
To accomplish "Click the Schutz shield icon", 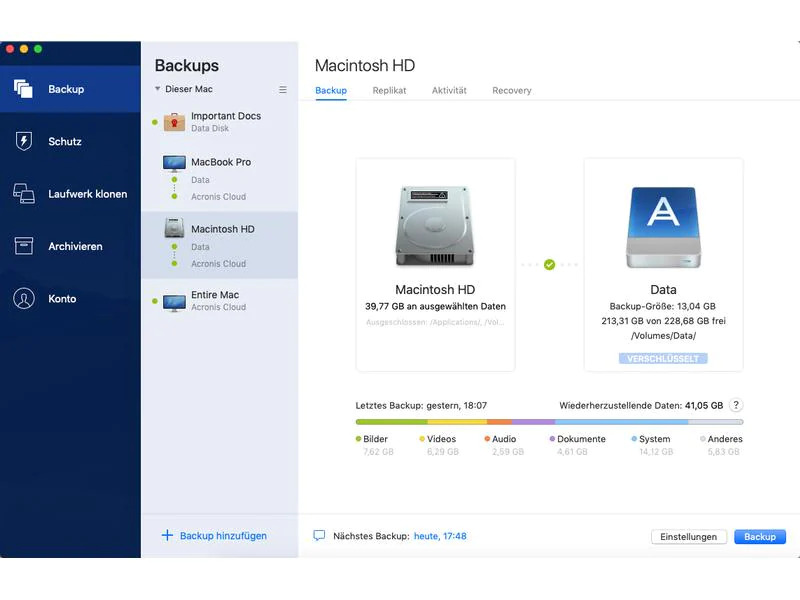I will click(23, 141).
